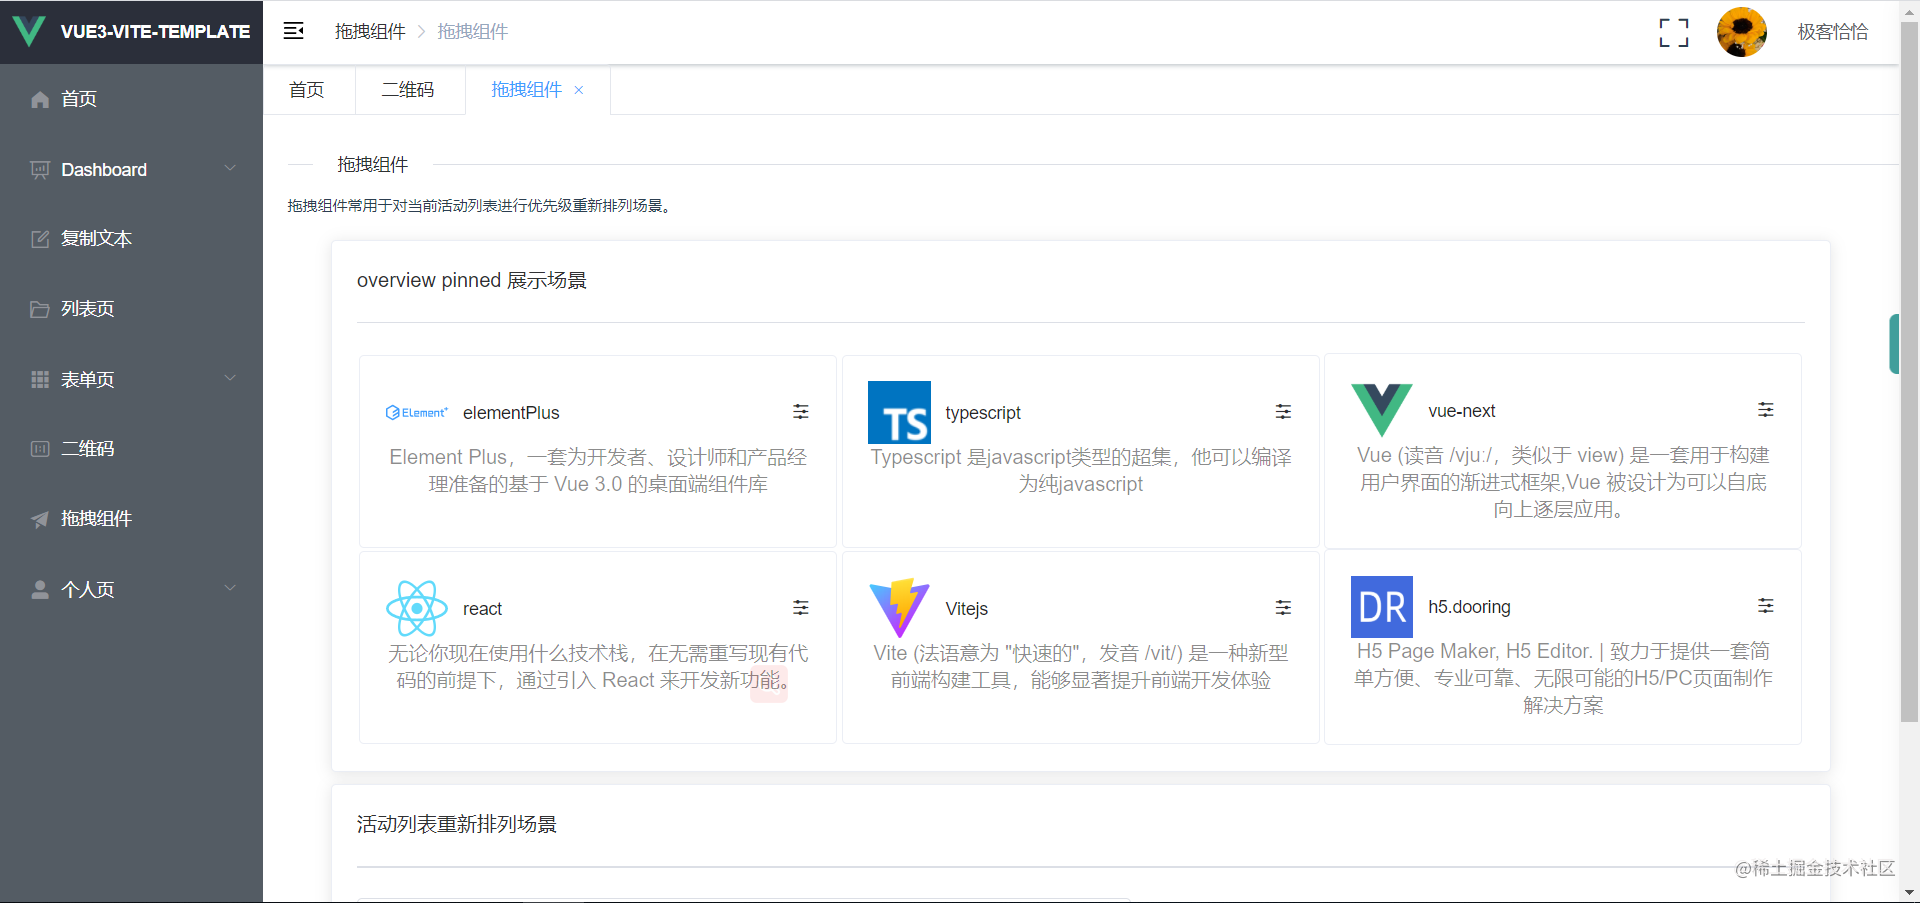1920x903 pixels.
Task: Click the Vue logo on vue-next card
Action: pyautogui.click(x=1382, y=410)
